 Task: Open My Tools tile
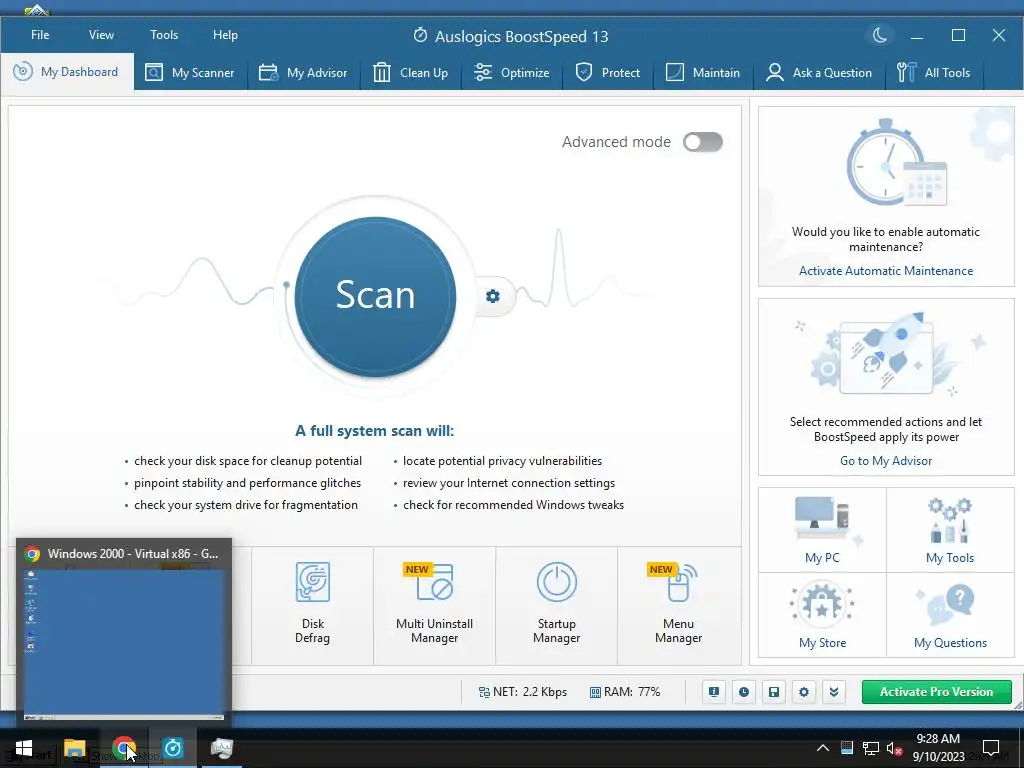pyautogui.click(x=950, y=530)
